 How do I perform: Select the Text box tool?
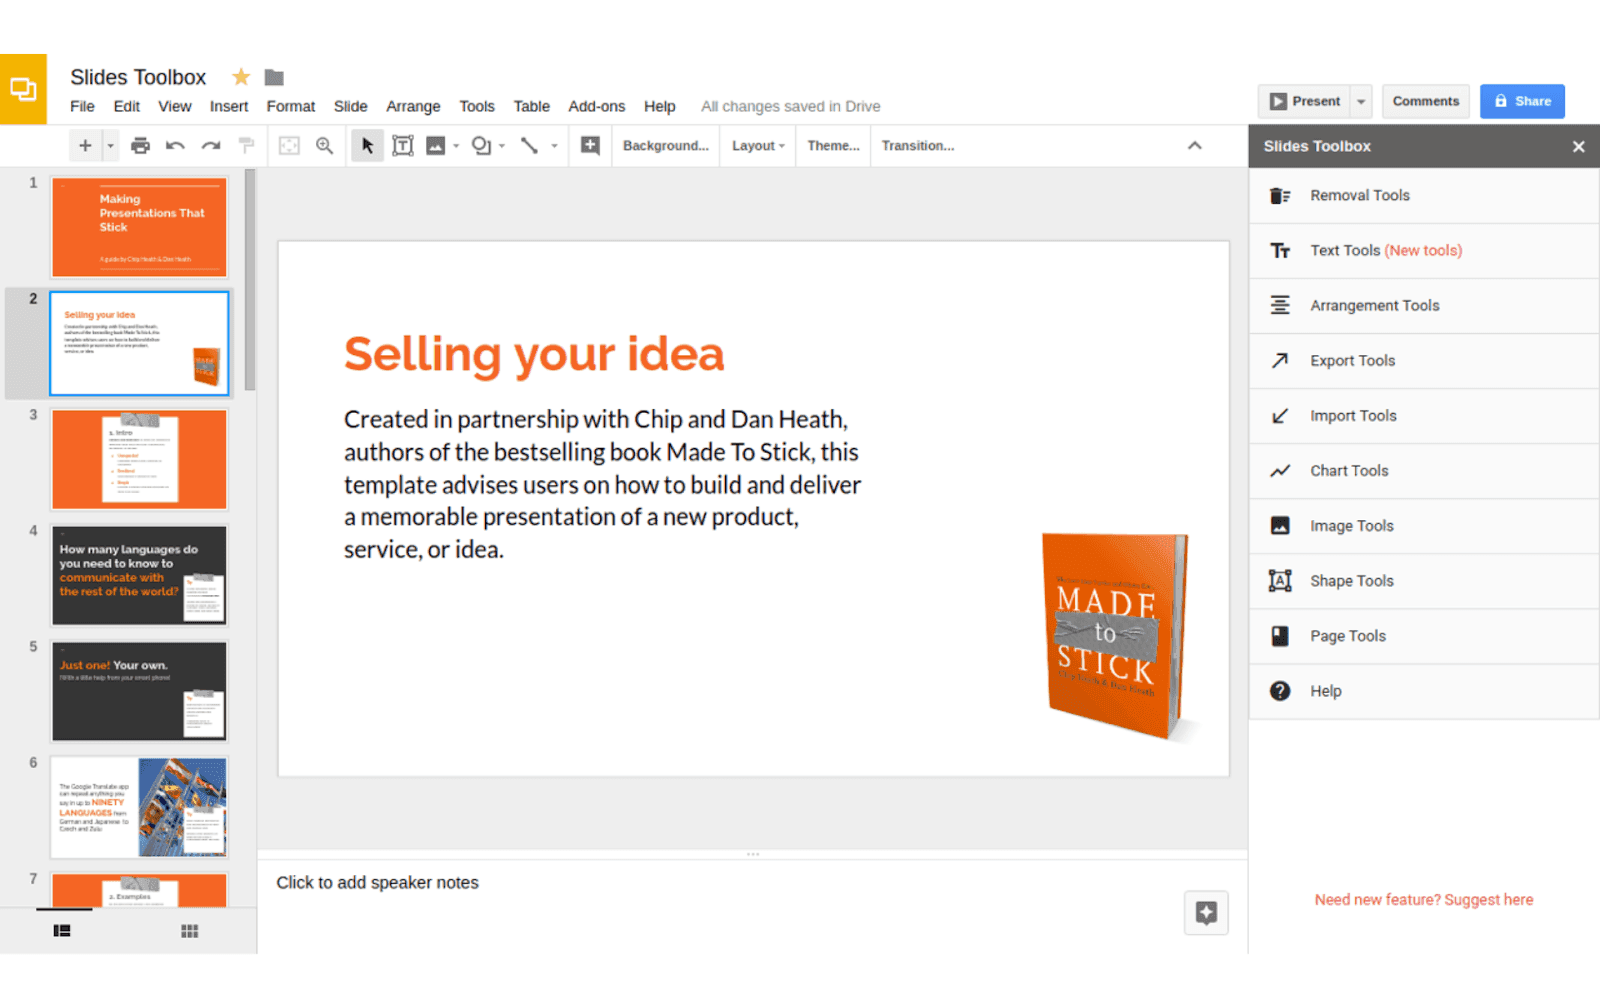point(402,145)
